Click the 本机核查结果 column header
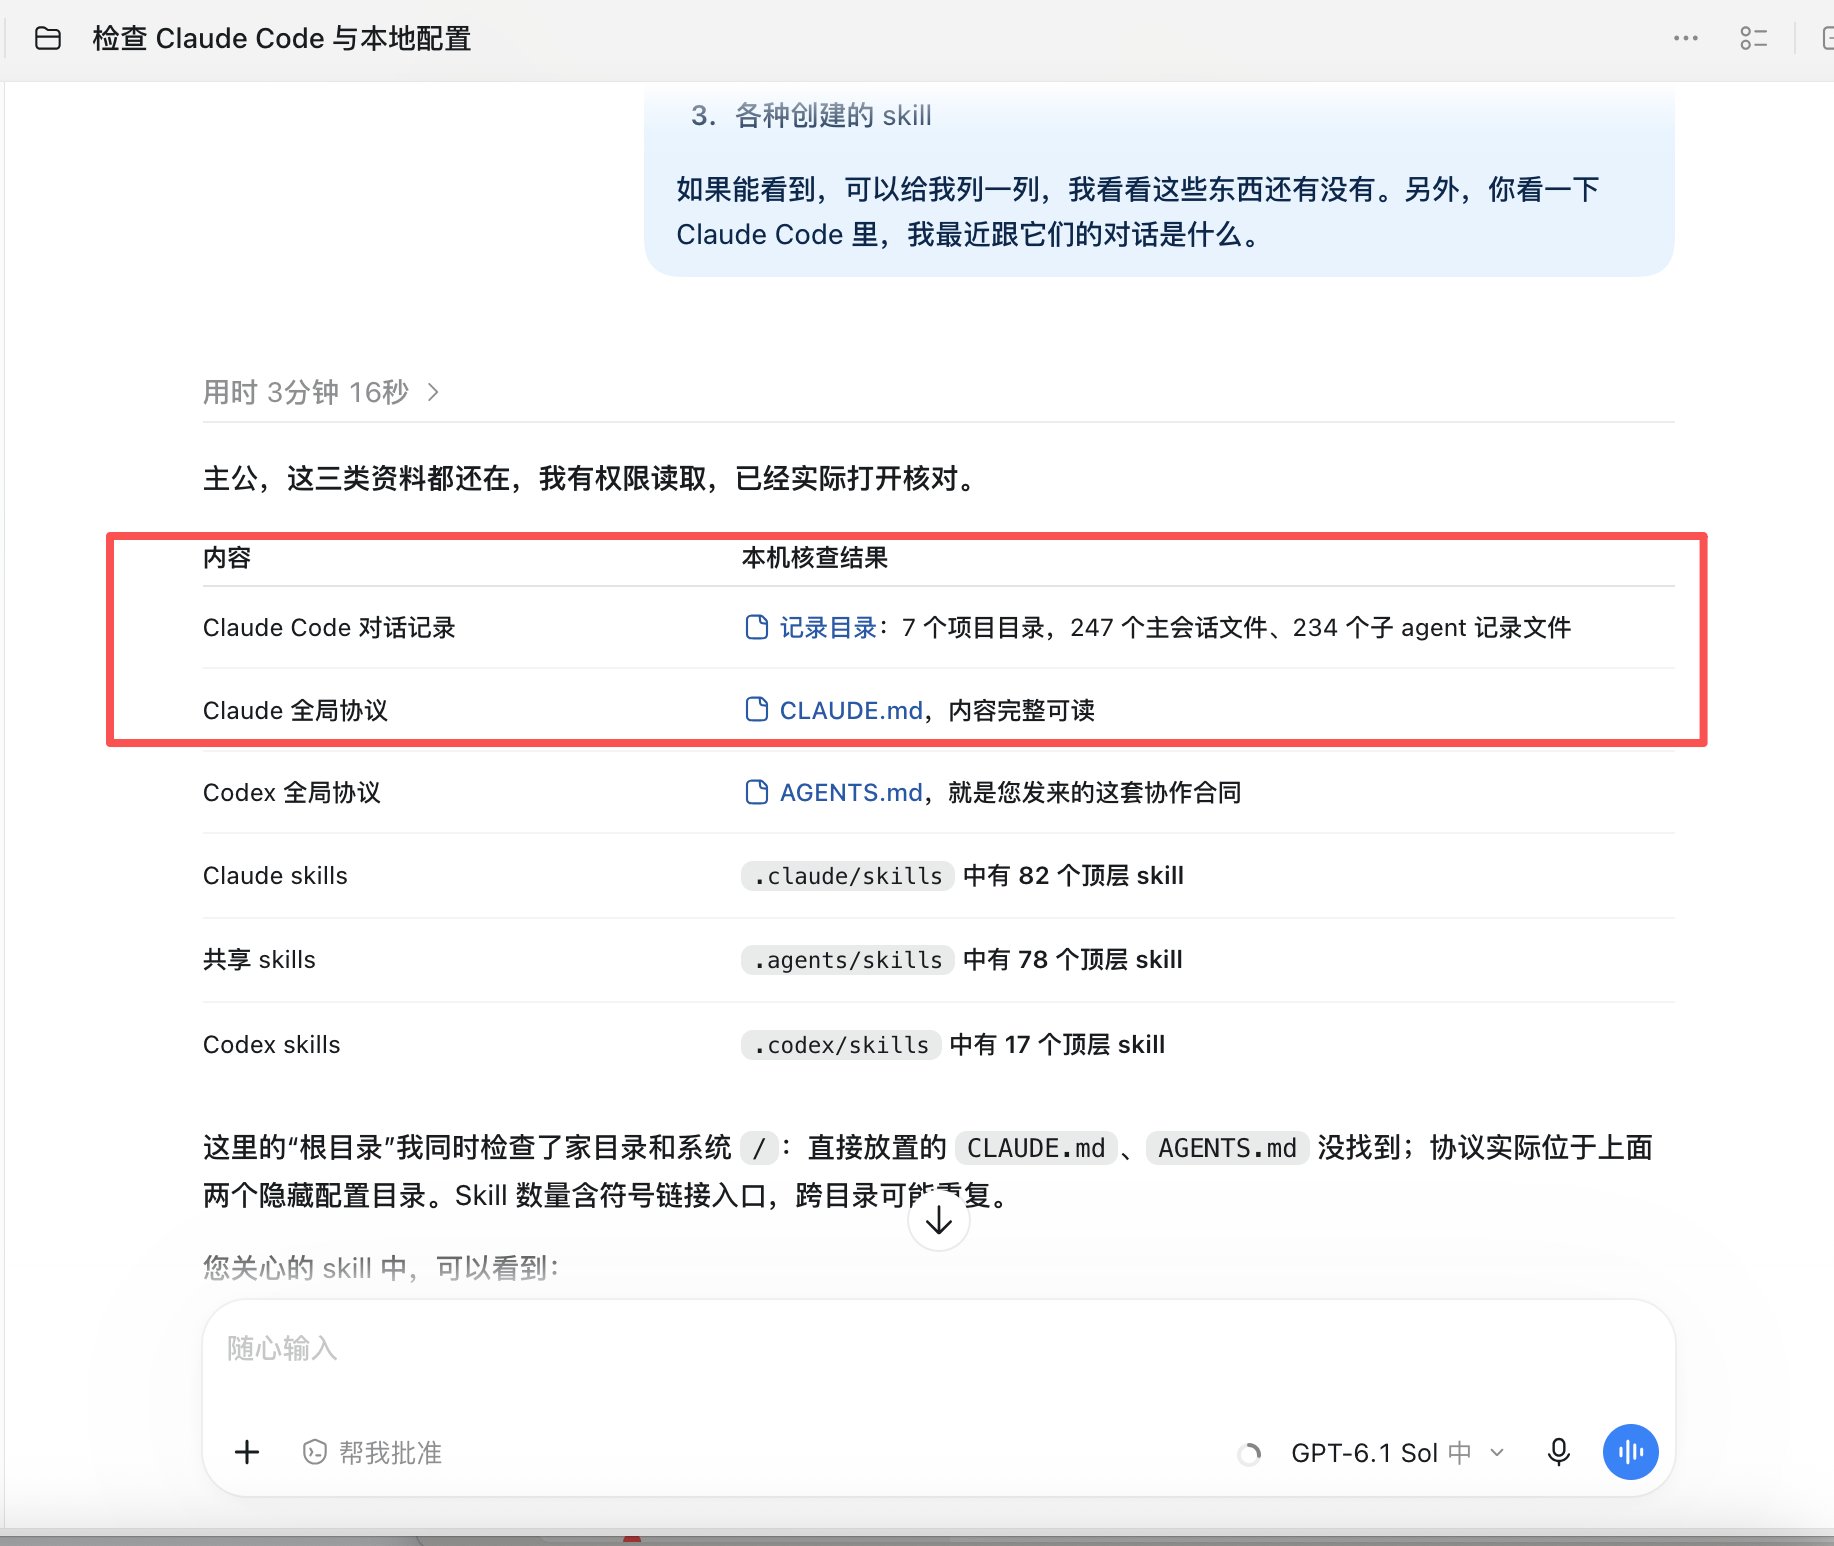This screenshot has width=1834, height=1546. [815, 557]
